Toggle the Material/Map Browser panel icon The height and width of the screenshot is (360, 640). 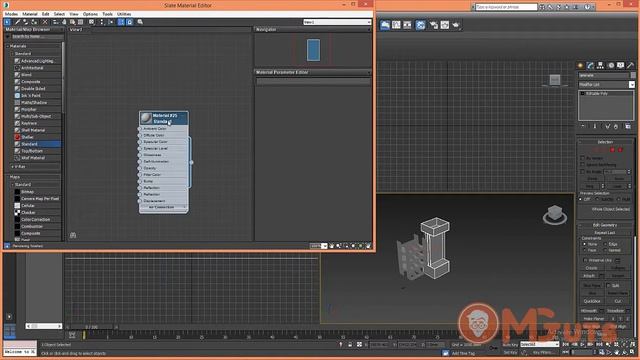121,22
